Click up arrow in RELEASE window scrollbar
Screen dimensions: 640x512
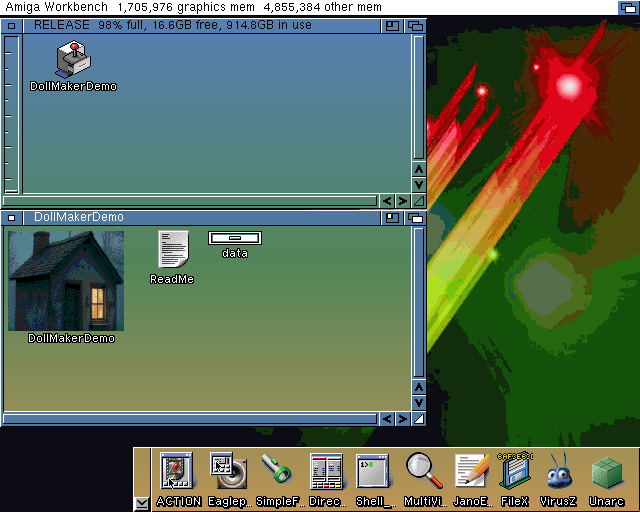point(419,169)
